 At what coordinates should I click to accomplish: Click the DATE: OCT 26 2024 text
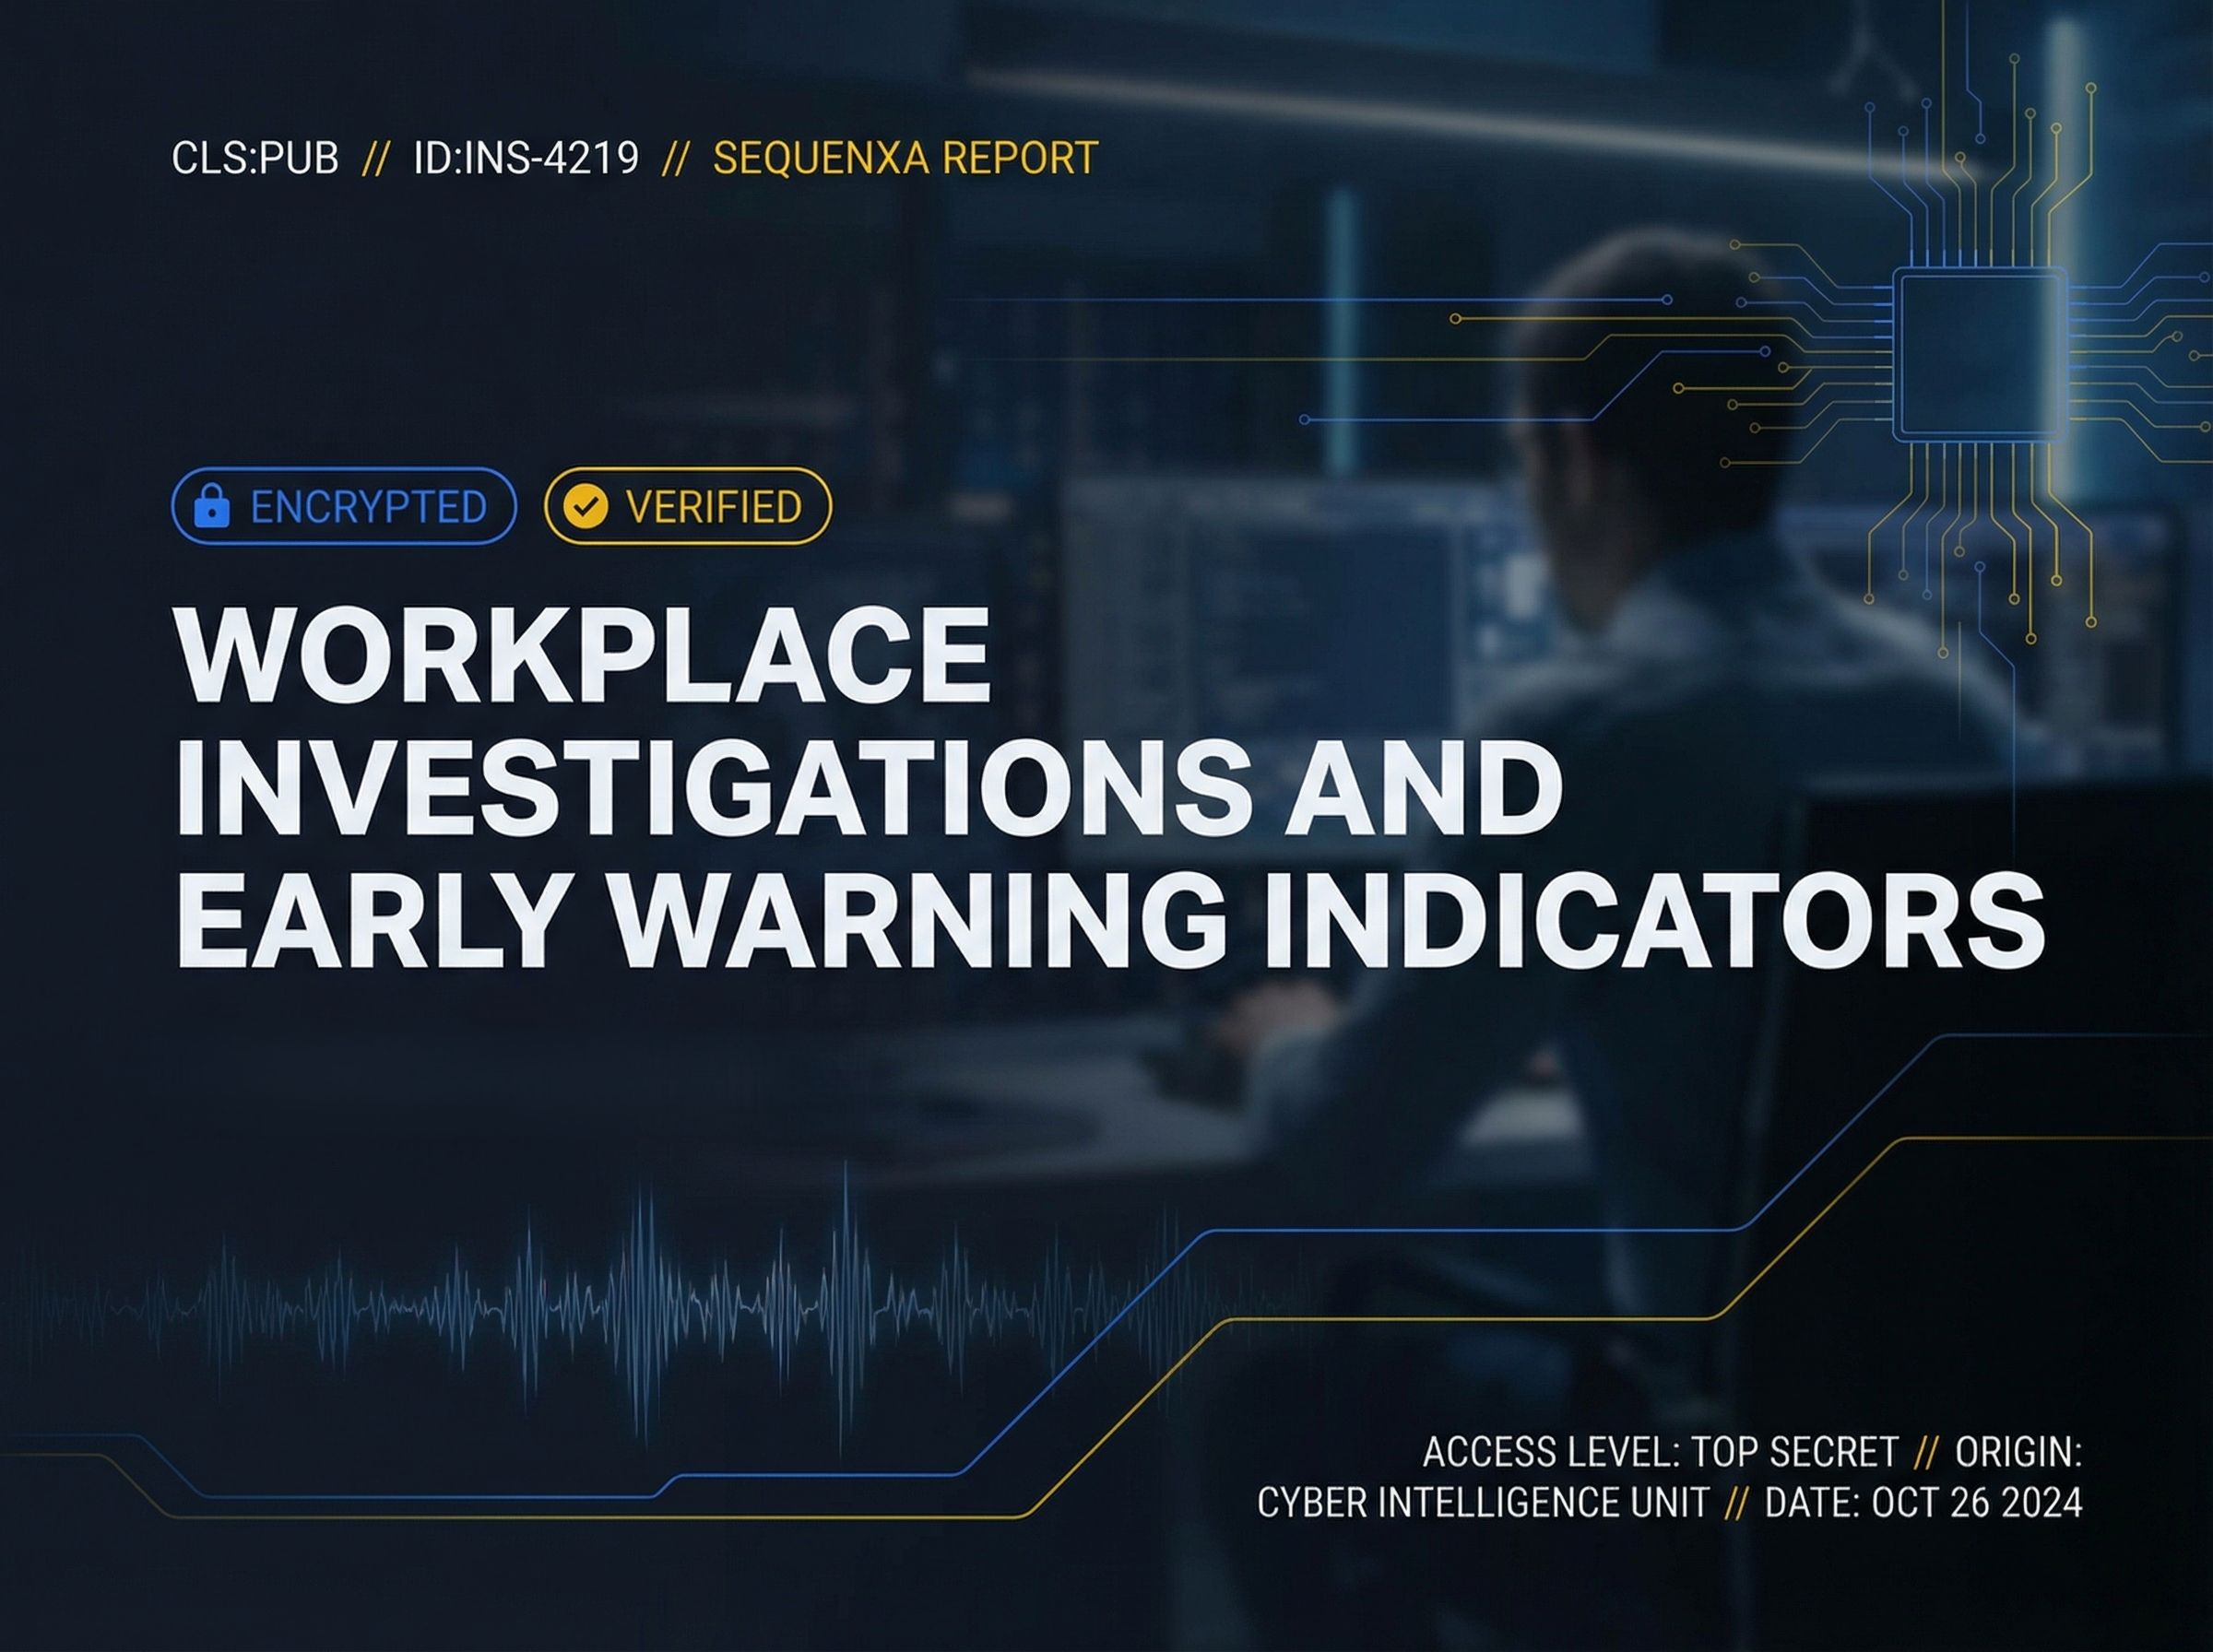1923,1503
